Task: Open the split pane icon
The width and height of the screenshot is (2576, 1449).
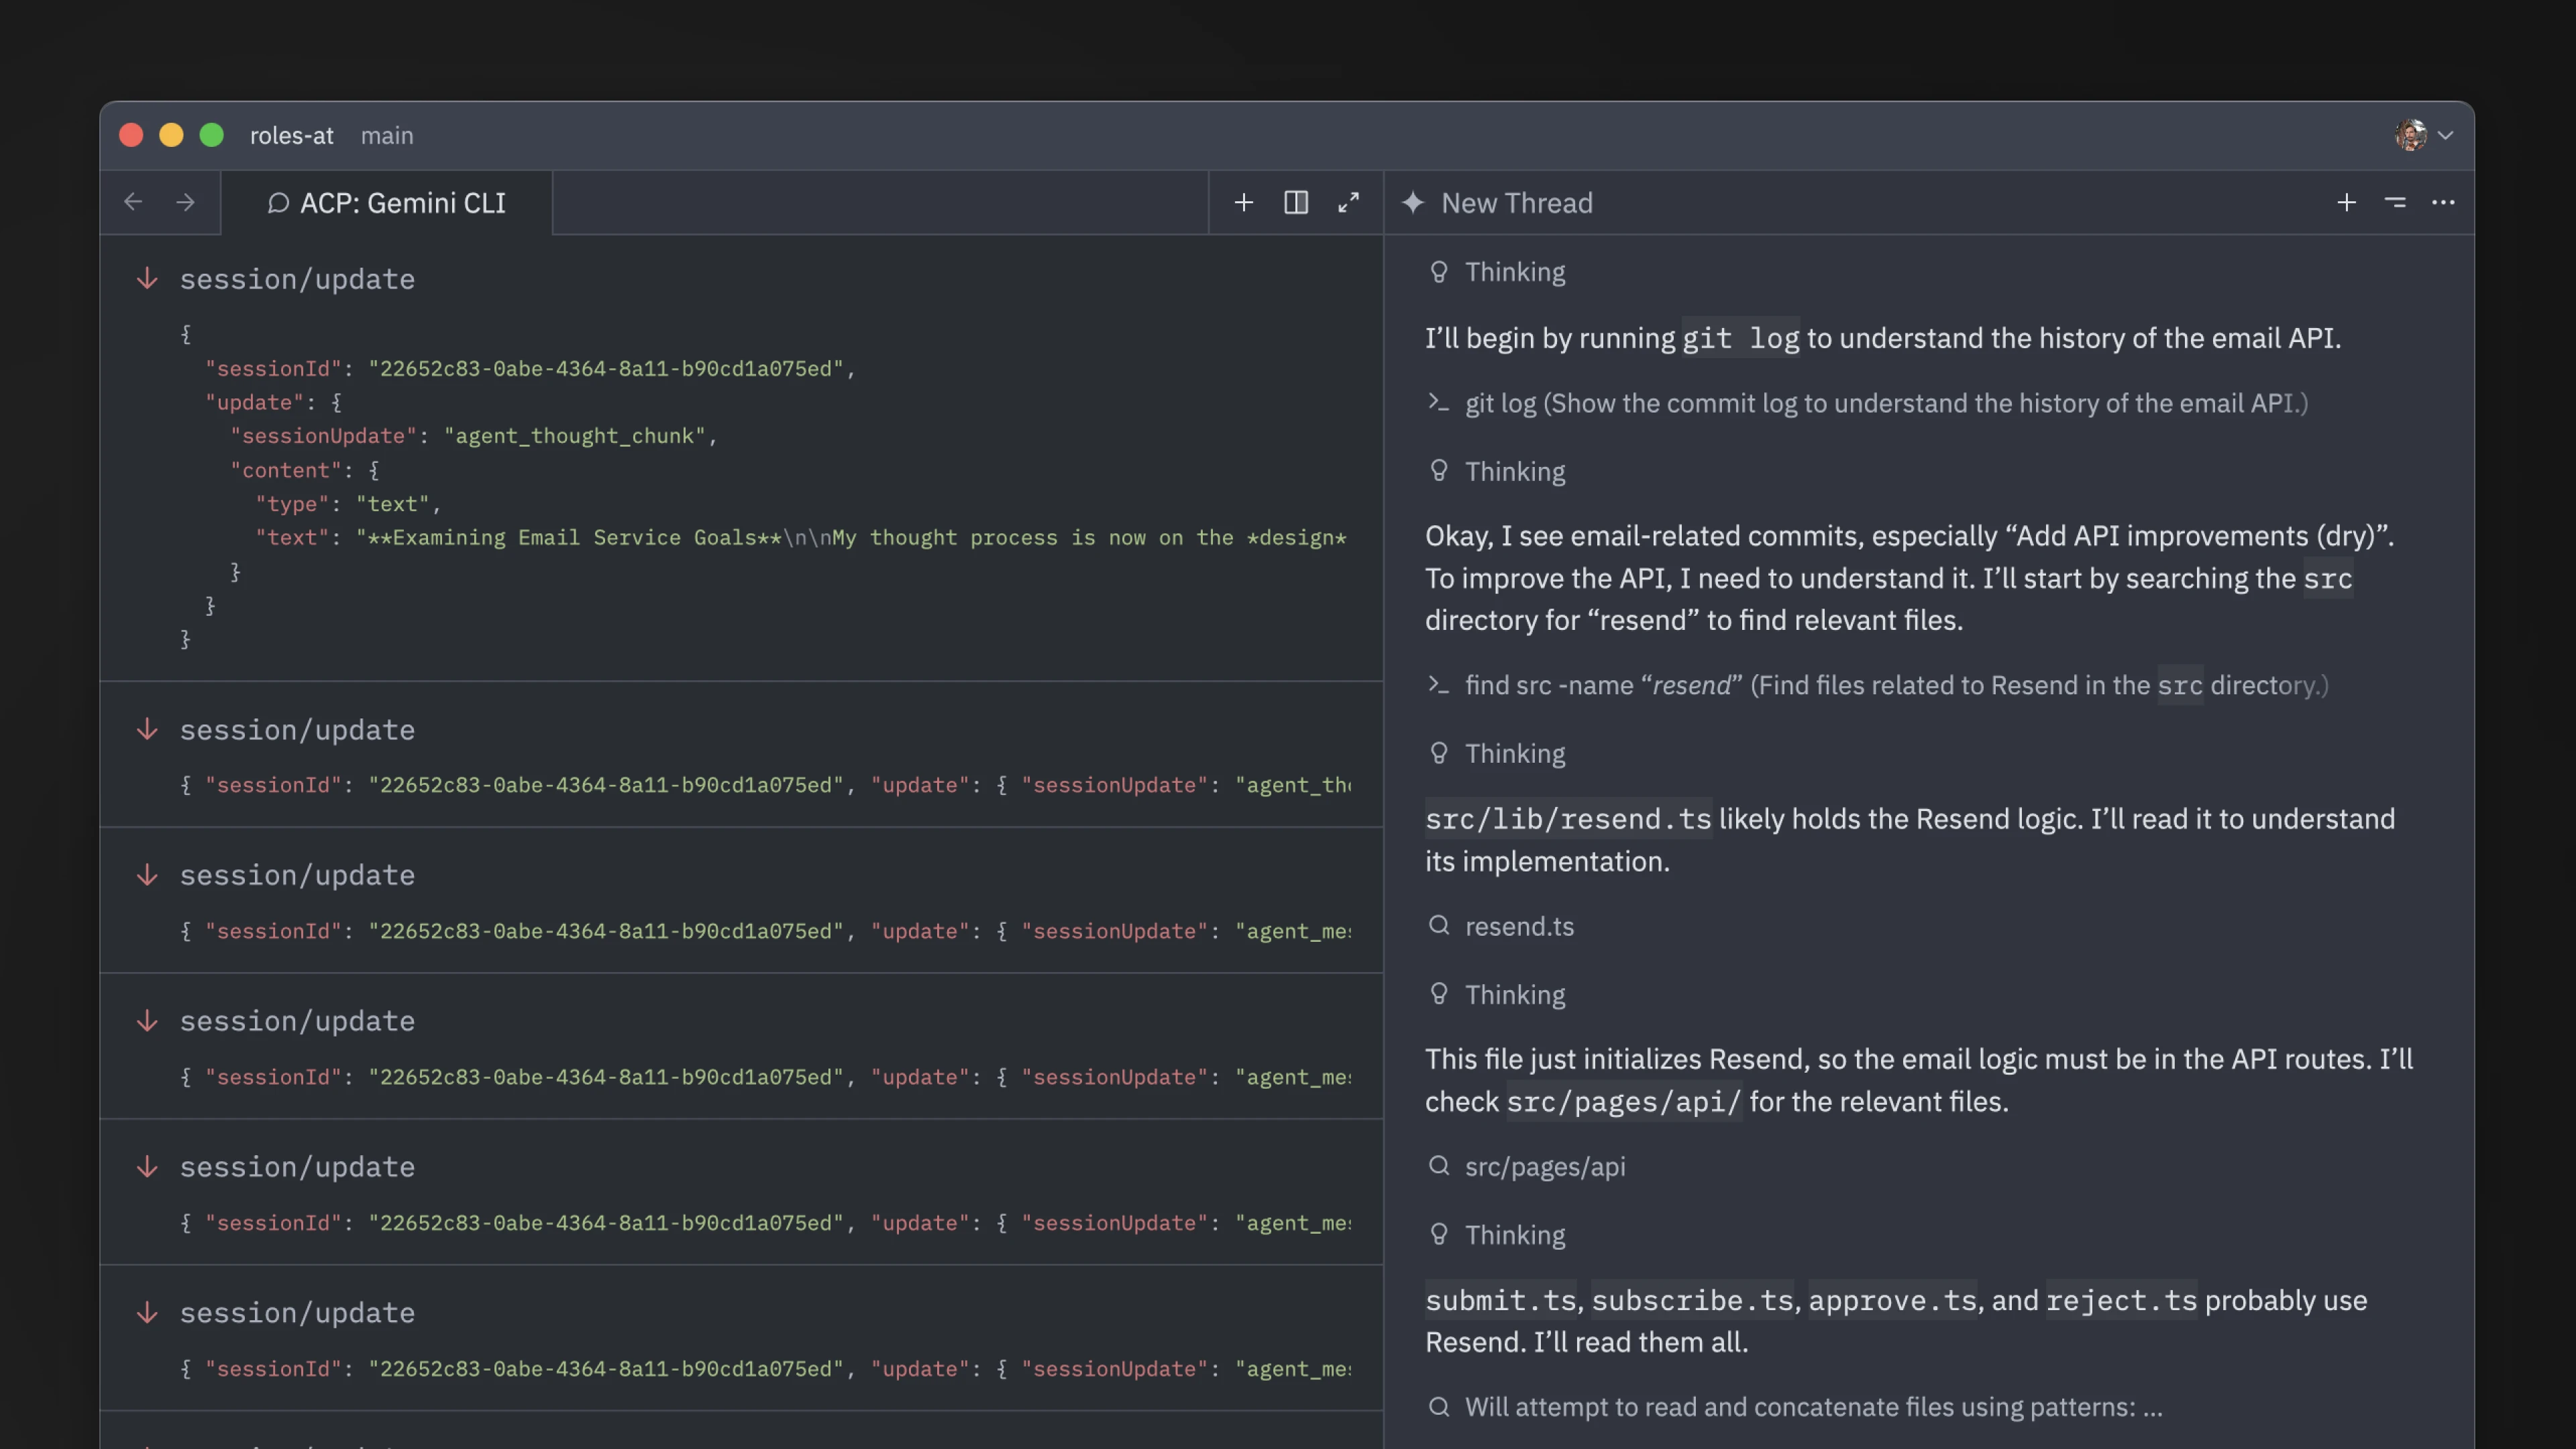Action: coord(1296,202)
